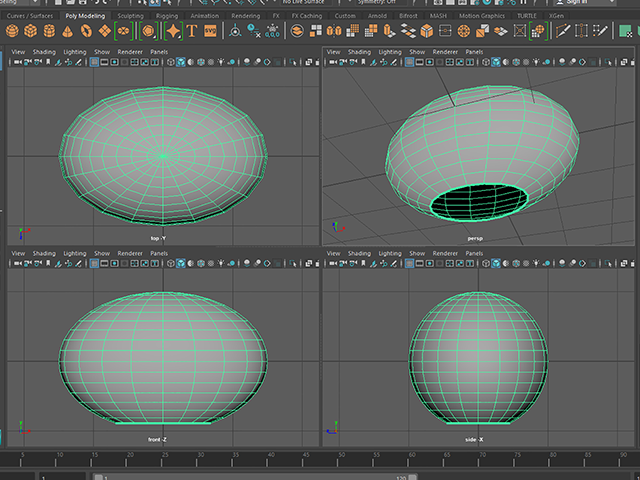Click the Separate meshes shelf icon
This screenshot has height=480, width=640.
(316, 31)
